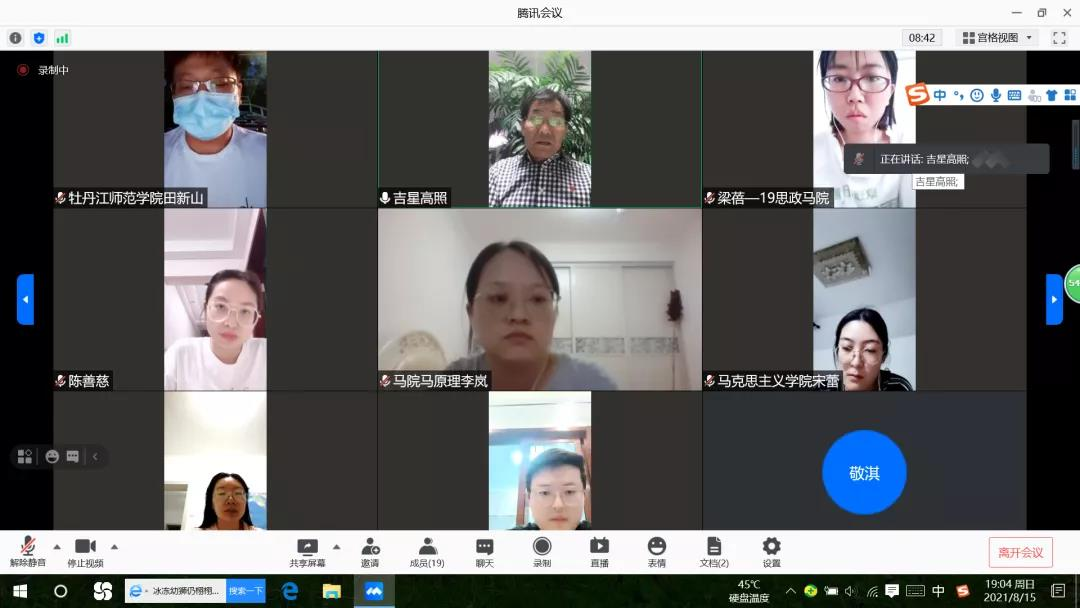Toggle the 中 language indicator in system tray
Image resolution: width=1080 pixels, height=608 pixels.
click(x=938, y=591)
